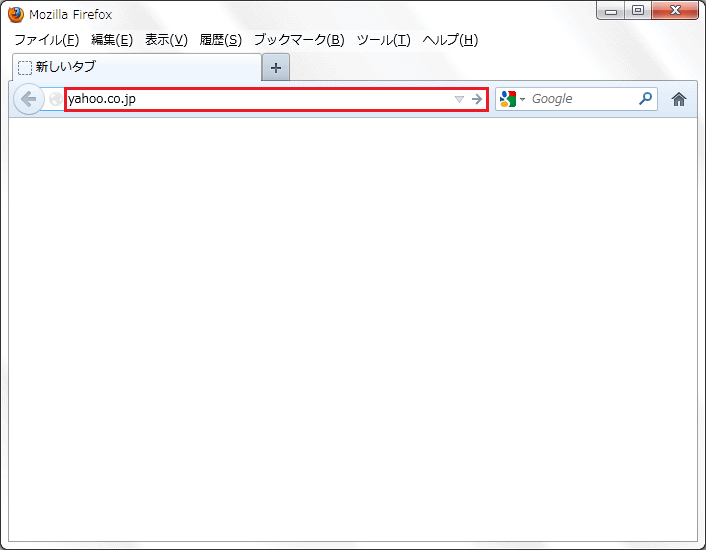
Task: Click the Home page icon
Action: 679,99
